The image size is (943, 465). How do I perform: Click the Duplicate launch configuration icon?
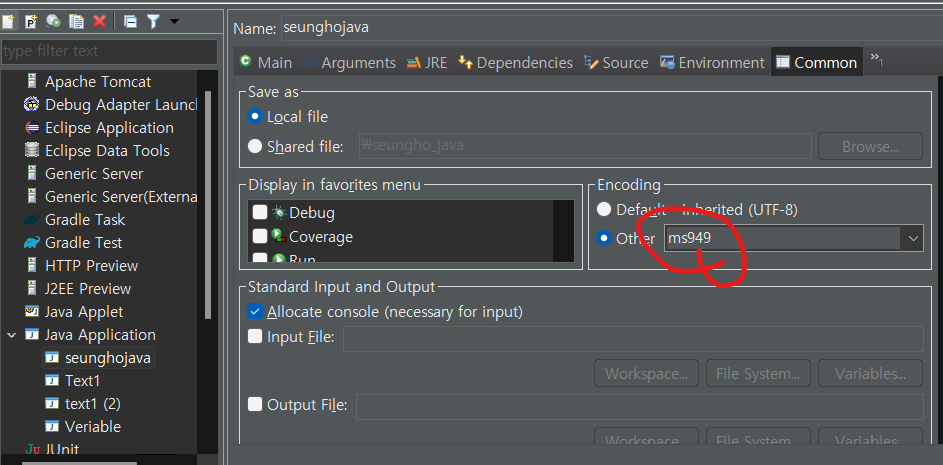point(76,22)
